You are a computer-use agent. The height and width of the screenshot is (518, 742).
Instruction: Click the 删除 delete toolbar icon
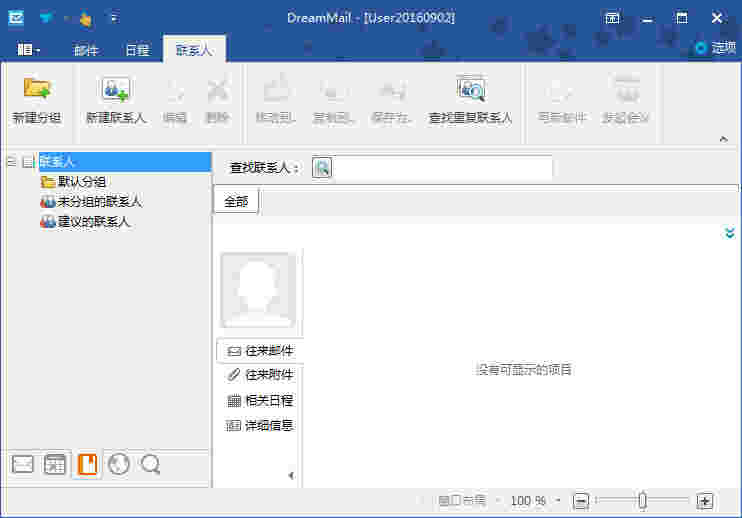click(x=218, y=89)
